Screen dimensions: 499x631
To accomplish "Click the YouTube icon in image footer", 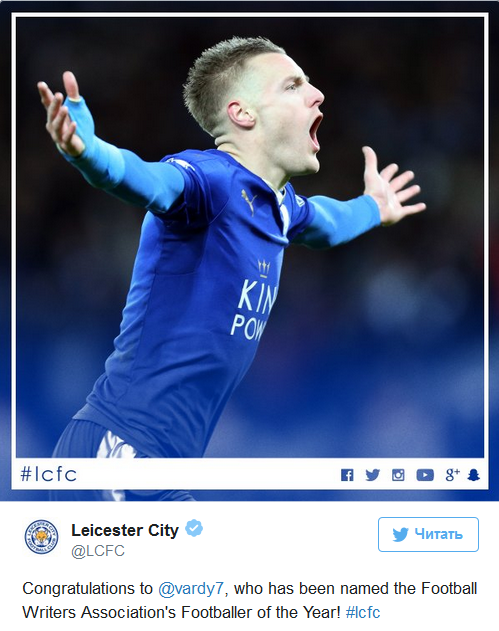I will coord(425,475).
